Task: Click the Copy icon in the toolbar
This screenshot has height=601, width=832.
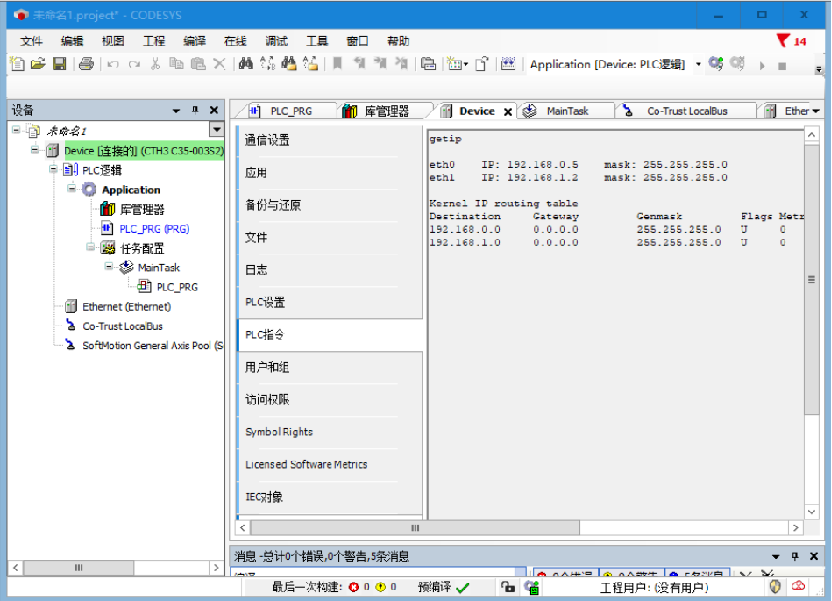Action: coord(176,64)
